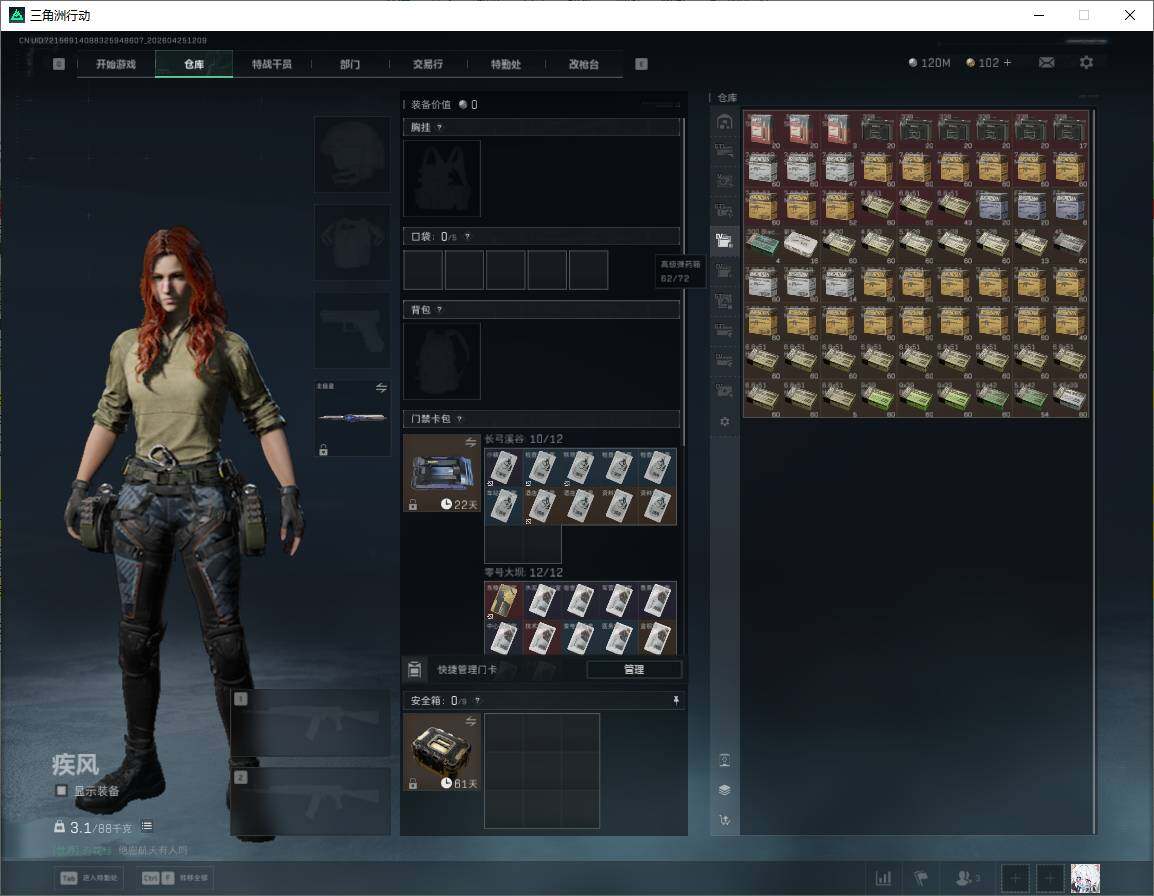Viewport: 1154px width, 896px height.
Task: Open the friends list icon
Action: click(966, 878)
